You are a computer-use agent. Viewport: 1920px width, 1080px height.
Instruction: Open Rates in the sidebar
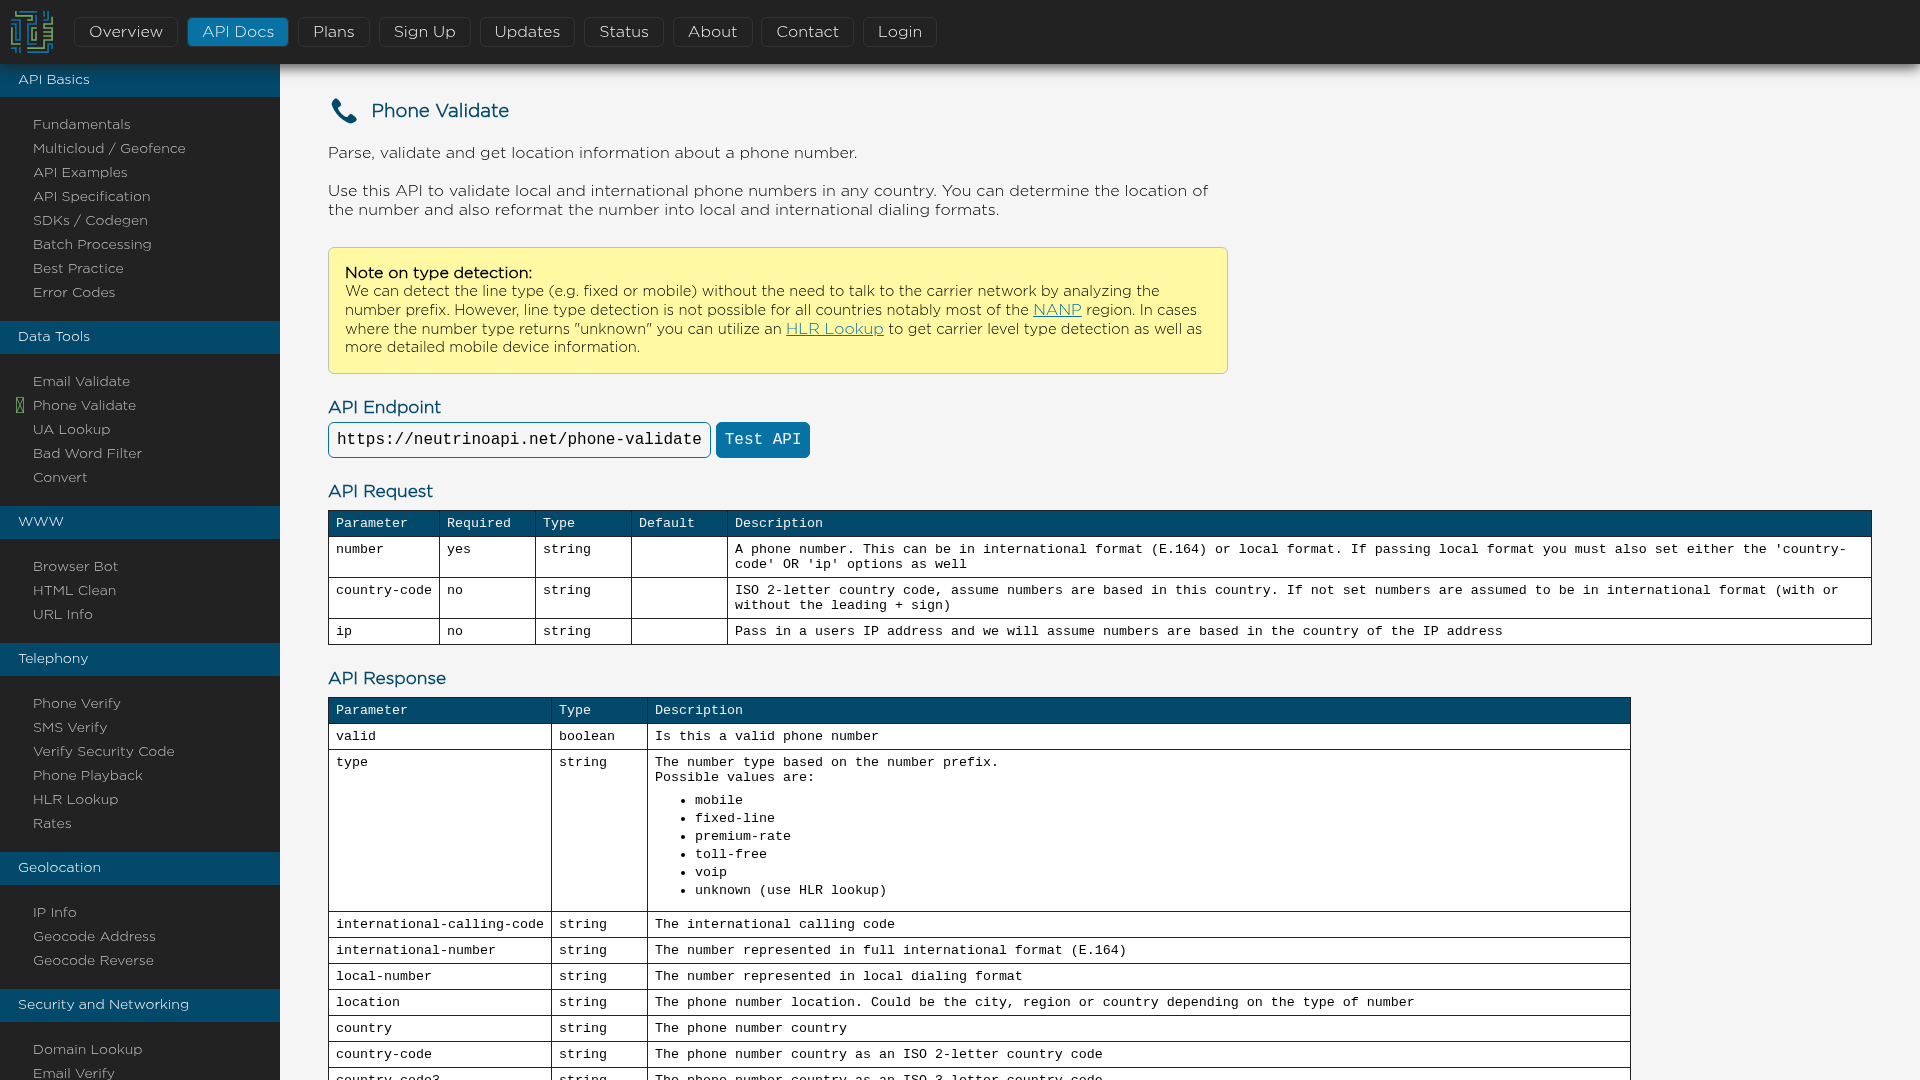[52, 824]
